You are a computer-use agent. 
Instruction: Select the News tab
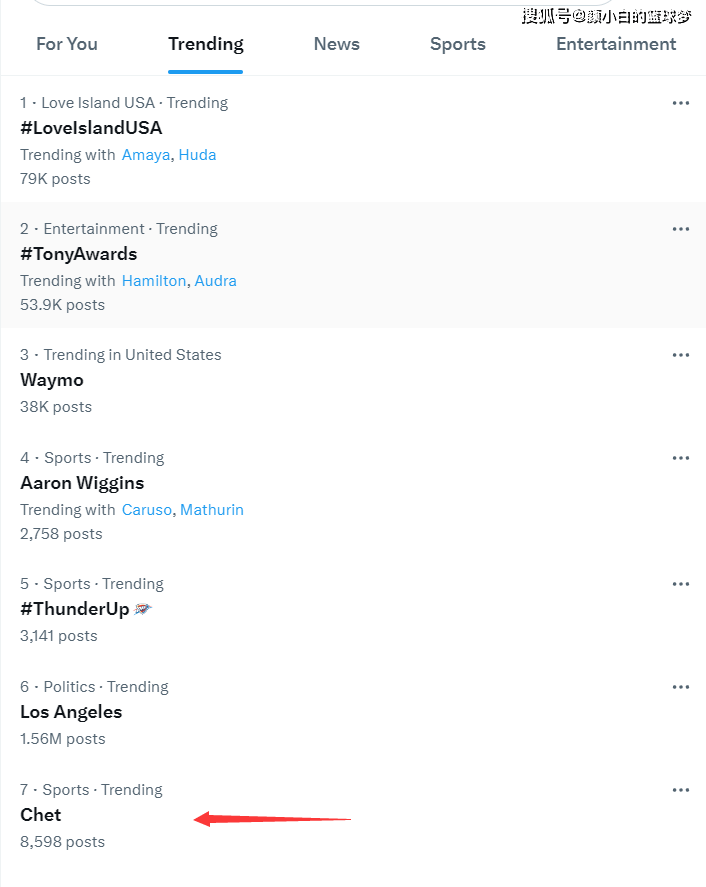tap(336, 44)
